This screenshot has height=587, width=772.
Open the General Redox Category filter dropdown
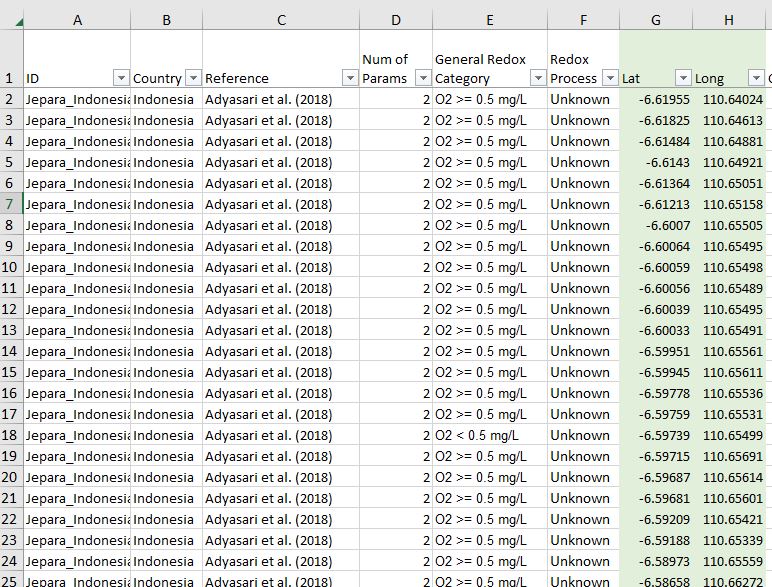click(x=538, y=78)
